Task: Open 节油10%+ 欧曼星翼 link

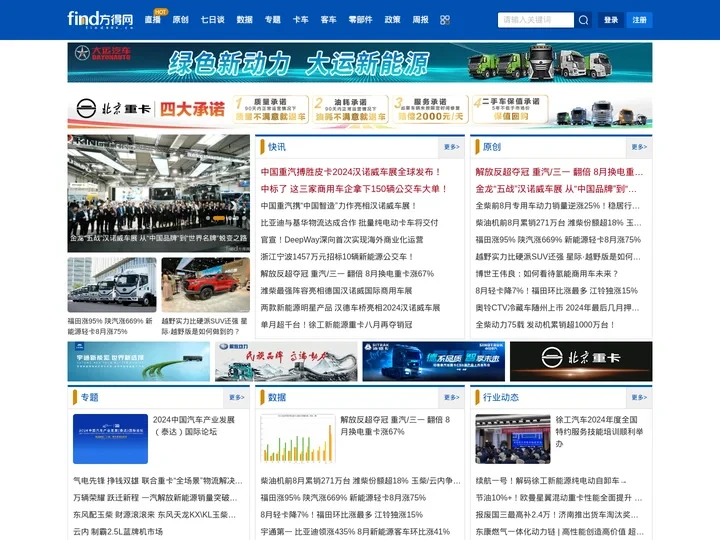Action: click(558, 498)
